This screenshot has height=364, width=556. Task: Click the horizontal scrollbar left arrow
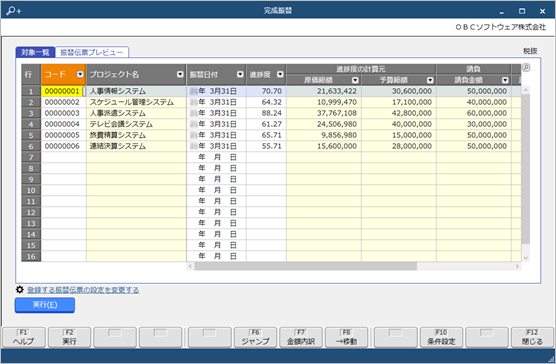coord(190,266)
